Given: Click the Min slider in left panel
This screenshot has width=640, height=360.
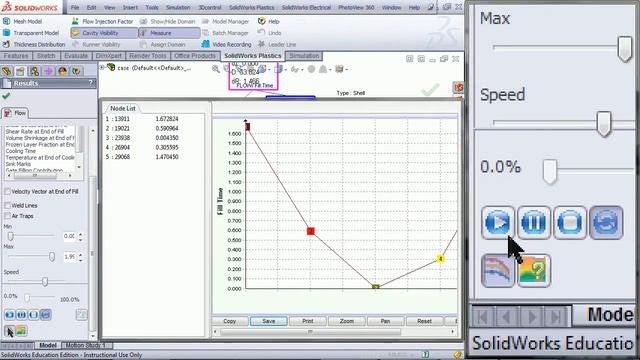Looking at the screenshot, I should pos(11,236).
